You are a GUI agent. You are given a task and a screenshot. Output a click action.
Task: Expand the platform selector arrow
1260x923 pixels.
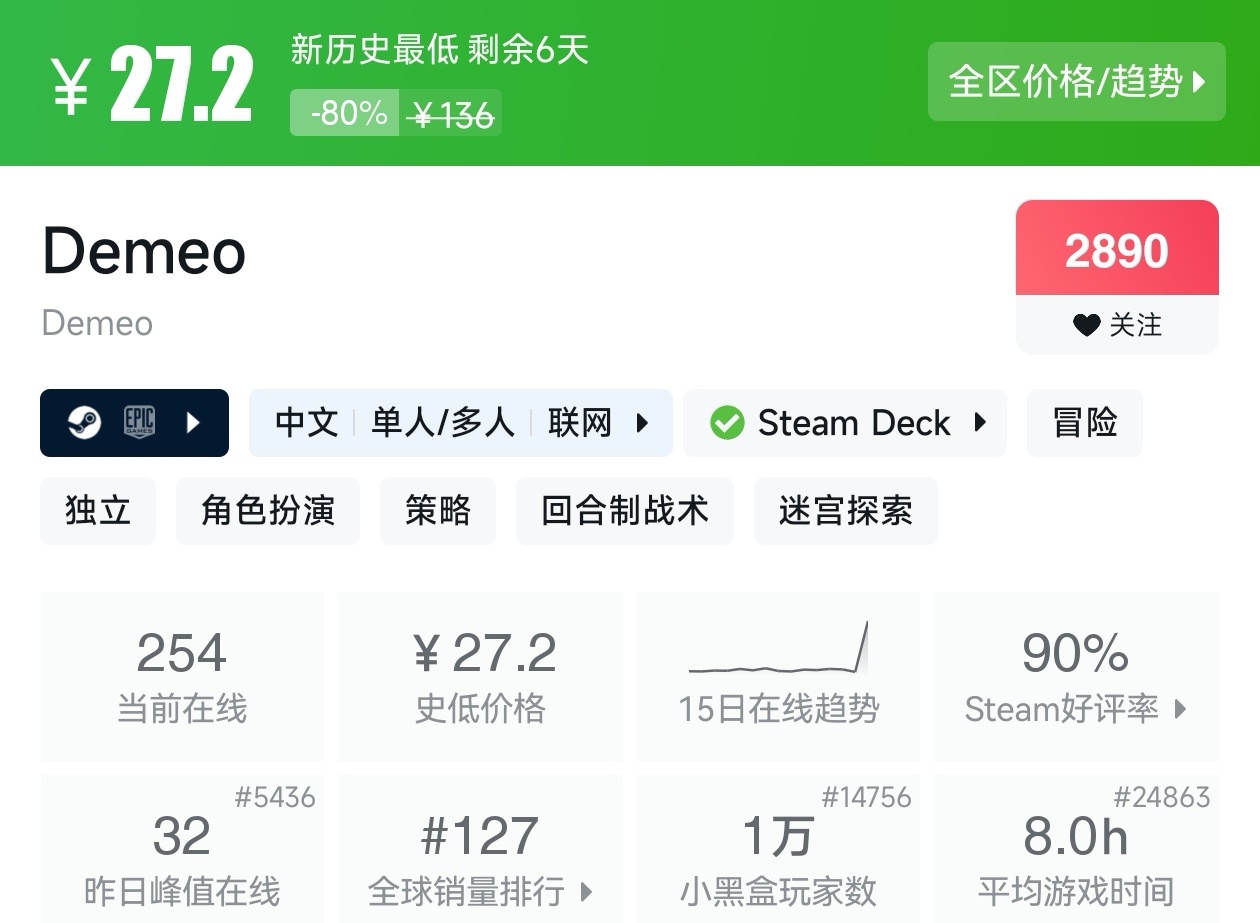click(x=194, y=423)
